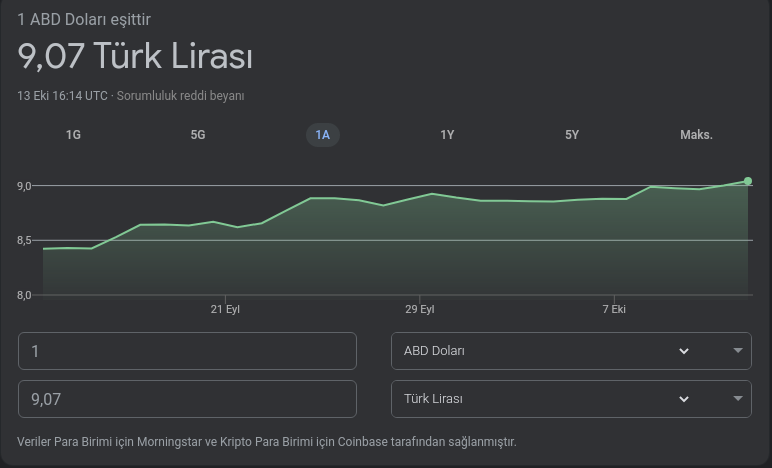This screenshot has width=772, height=468.
Task: Select the 1G time range
Action: tap(73, 135)
